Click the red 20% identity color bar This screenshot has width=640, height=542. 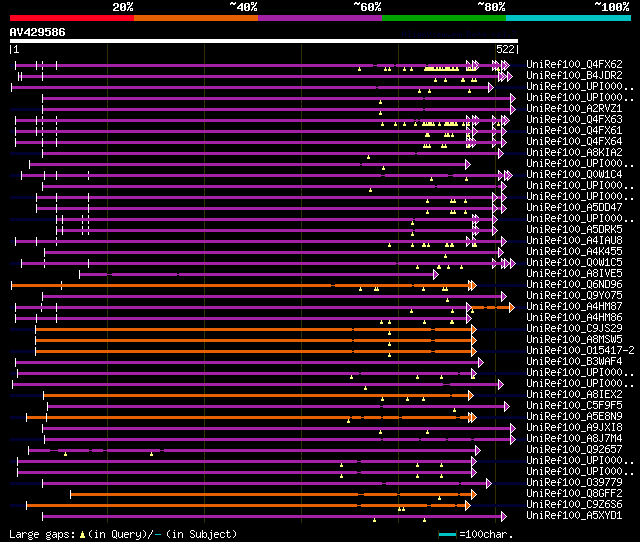72,18
